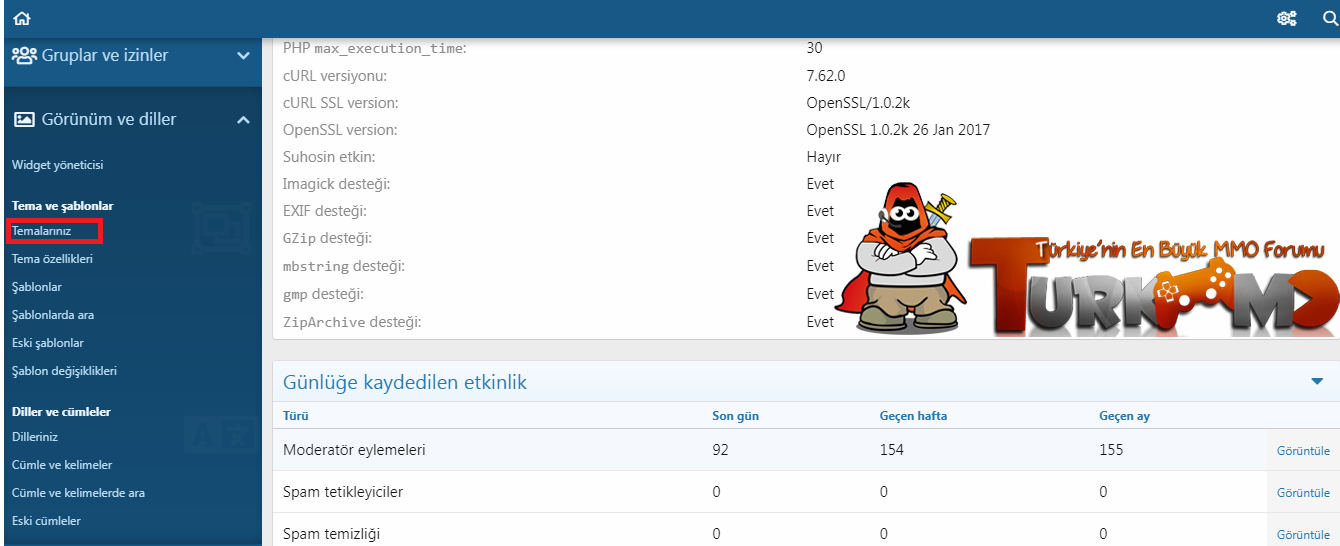Screen dimensions: 1340x546
Task: Click the EXIF desteği label
Action: pyautogui.click(x=325, y=211)
